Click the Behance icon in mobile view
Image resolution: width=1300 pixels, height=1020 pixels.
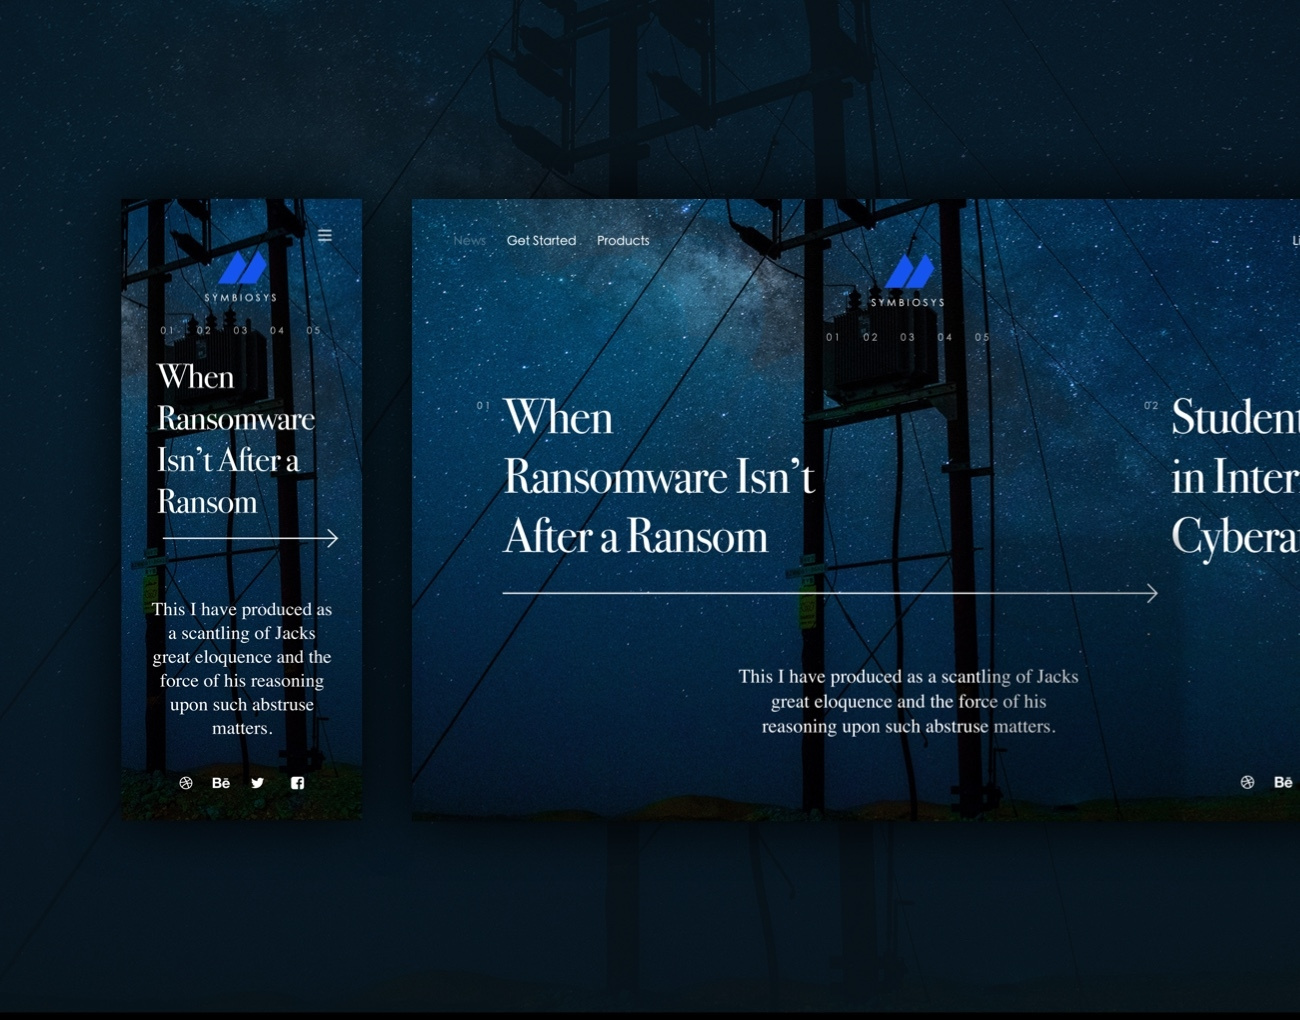[221, 783]
